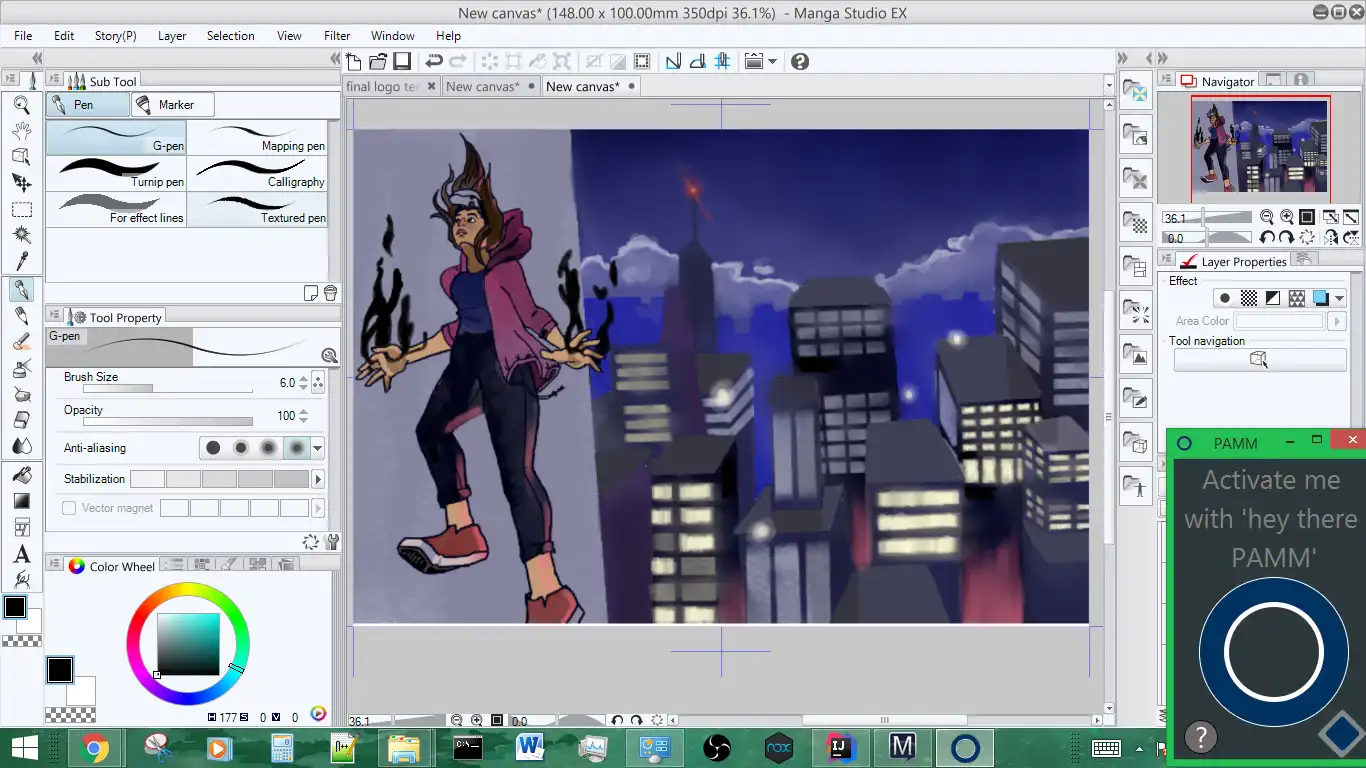
Task: Toggle the Tone effect in Layer Properties
Action: pyautogui.click(x=1249, y=298)
